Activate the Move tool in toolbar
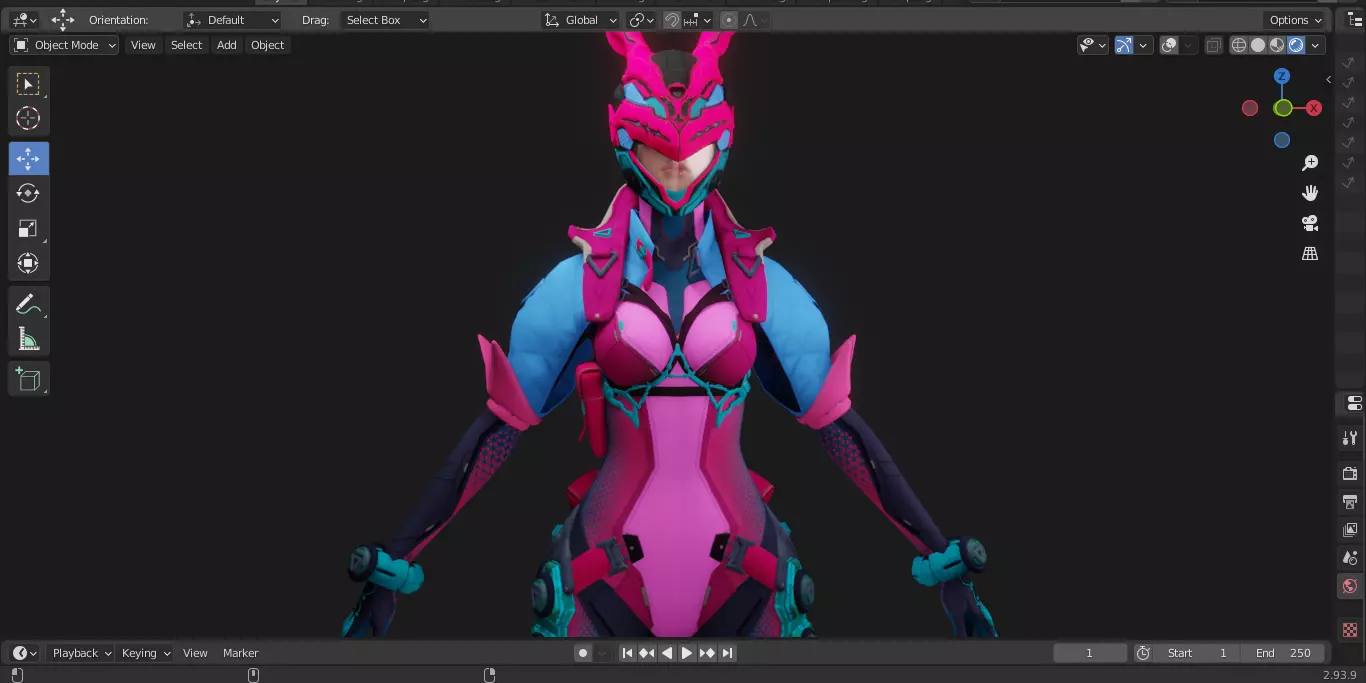The height and width of the screenshot is (683, 1366). [28, 158]
